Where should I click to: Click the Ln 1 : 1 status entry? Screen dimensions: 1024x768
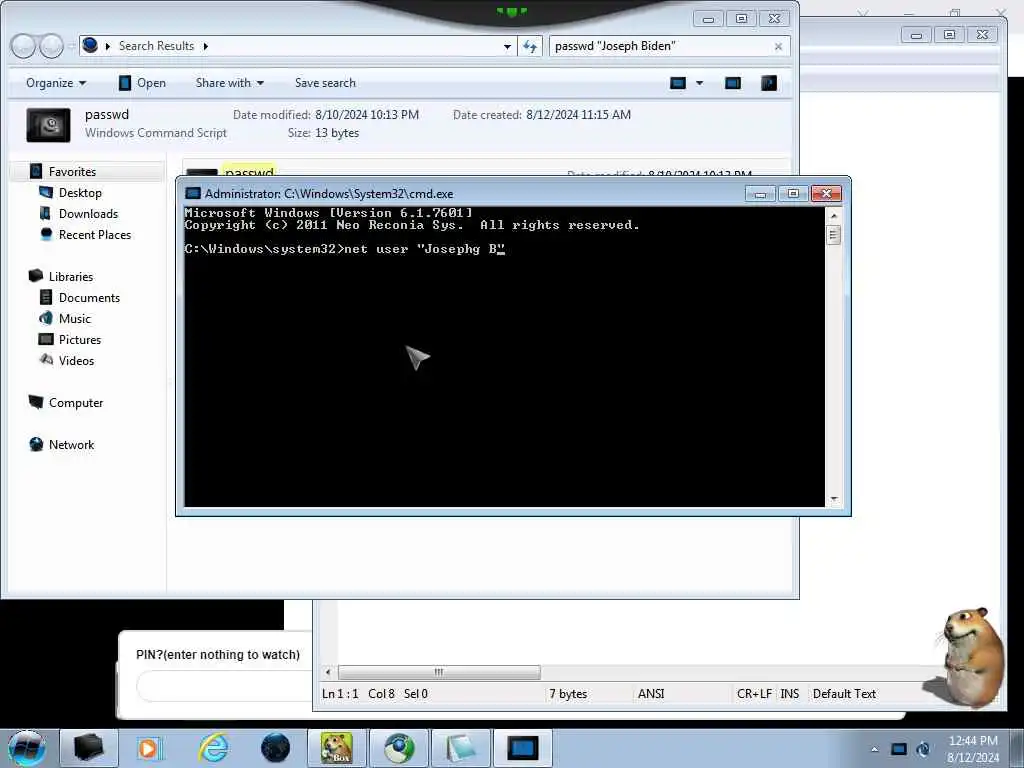pos(340,694)
